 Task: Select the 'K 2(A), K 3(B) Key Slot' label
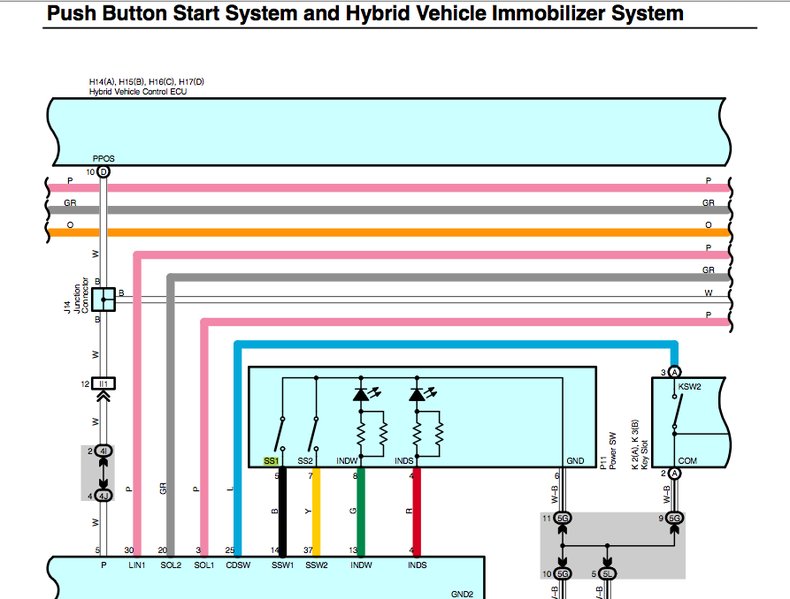(640, 445)
